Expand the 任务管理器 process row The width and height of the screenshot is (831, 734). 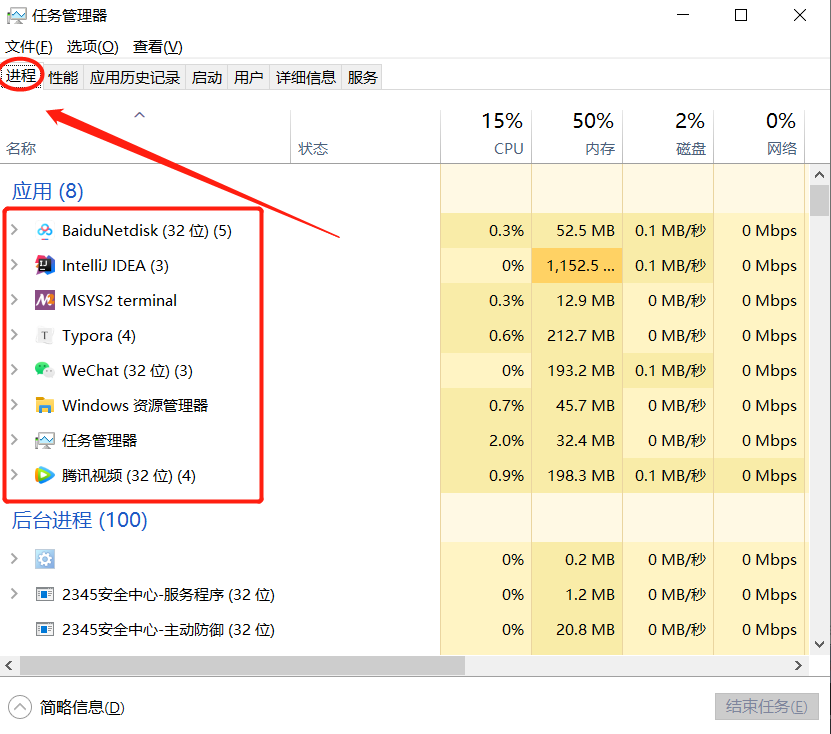coord(15,440)
